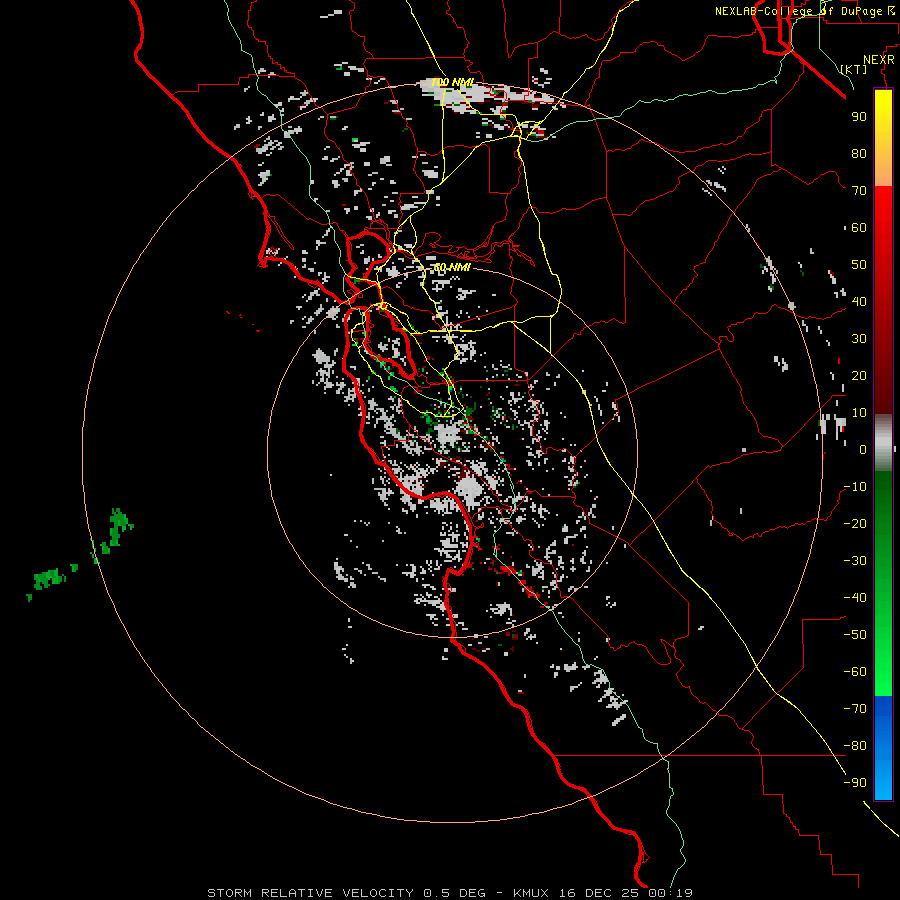Image resolution: width=900 pixels, height=900 pixels.
Task: Click the -20 value on velocity scale
Action: click(855, 523)
